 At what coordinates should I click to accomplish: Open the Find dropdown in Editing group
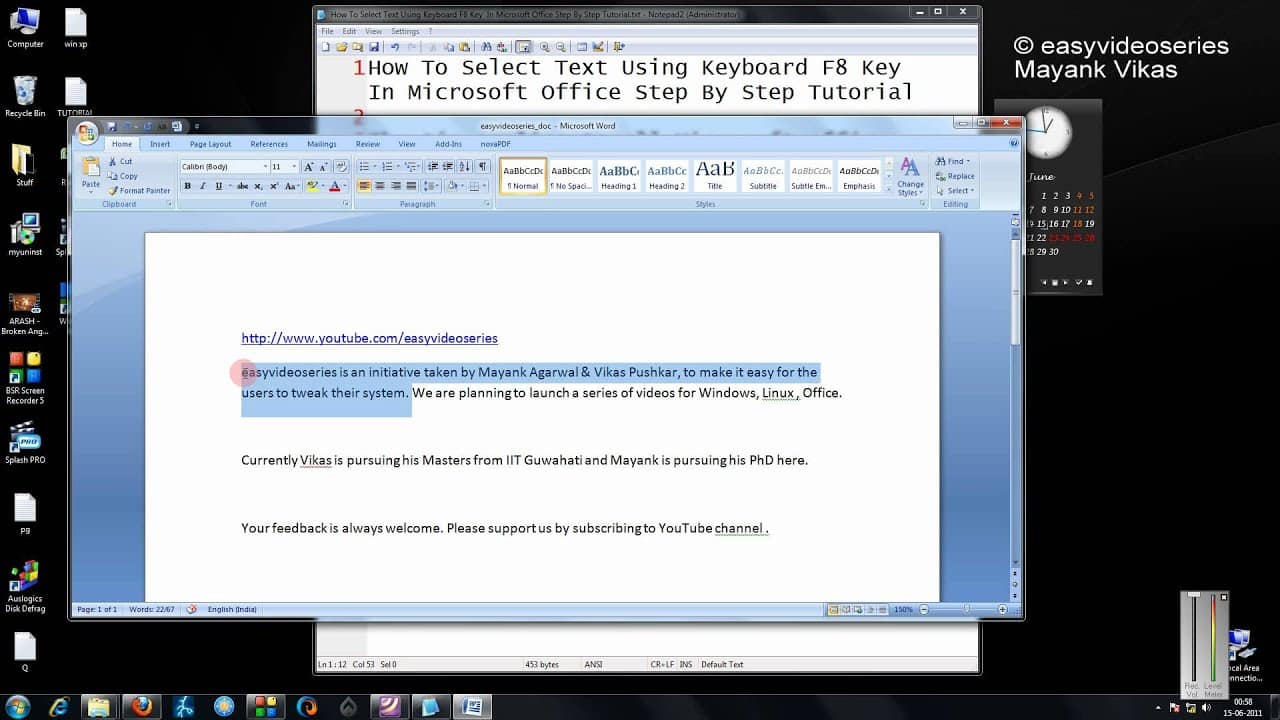[x=953, y=161]
